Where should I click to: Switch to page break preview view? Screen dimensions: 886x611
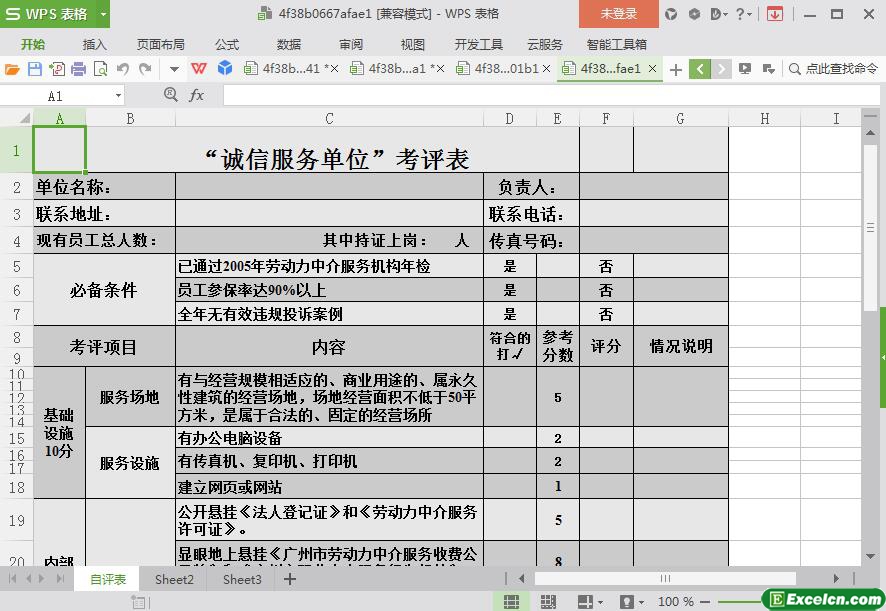546,602
